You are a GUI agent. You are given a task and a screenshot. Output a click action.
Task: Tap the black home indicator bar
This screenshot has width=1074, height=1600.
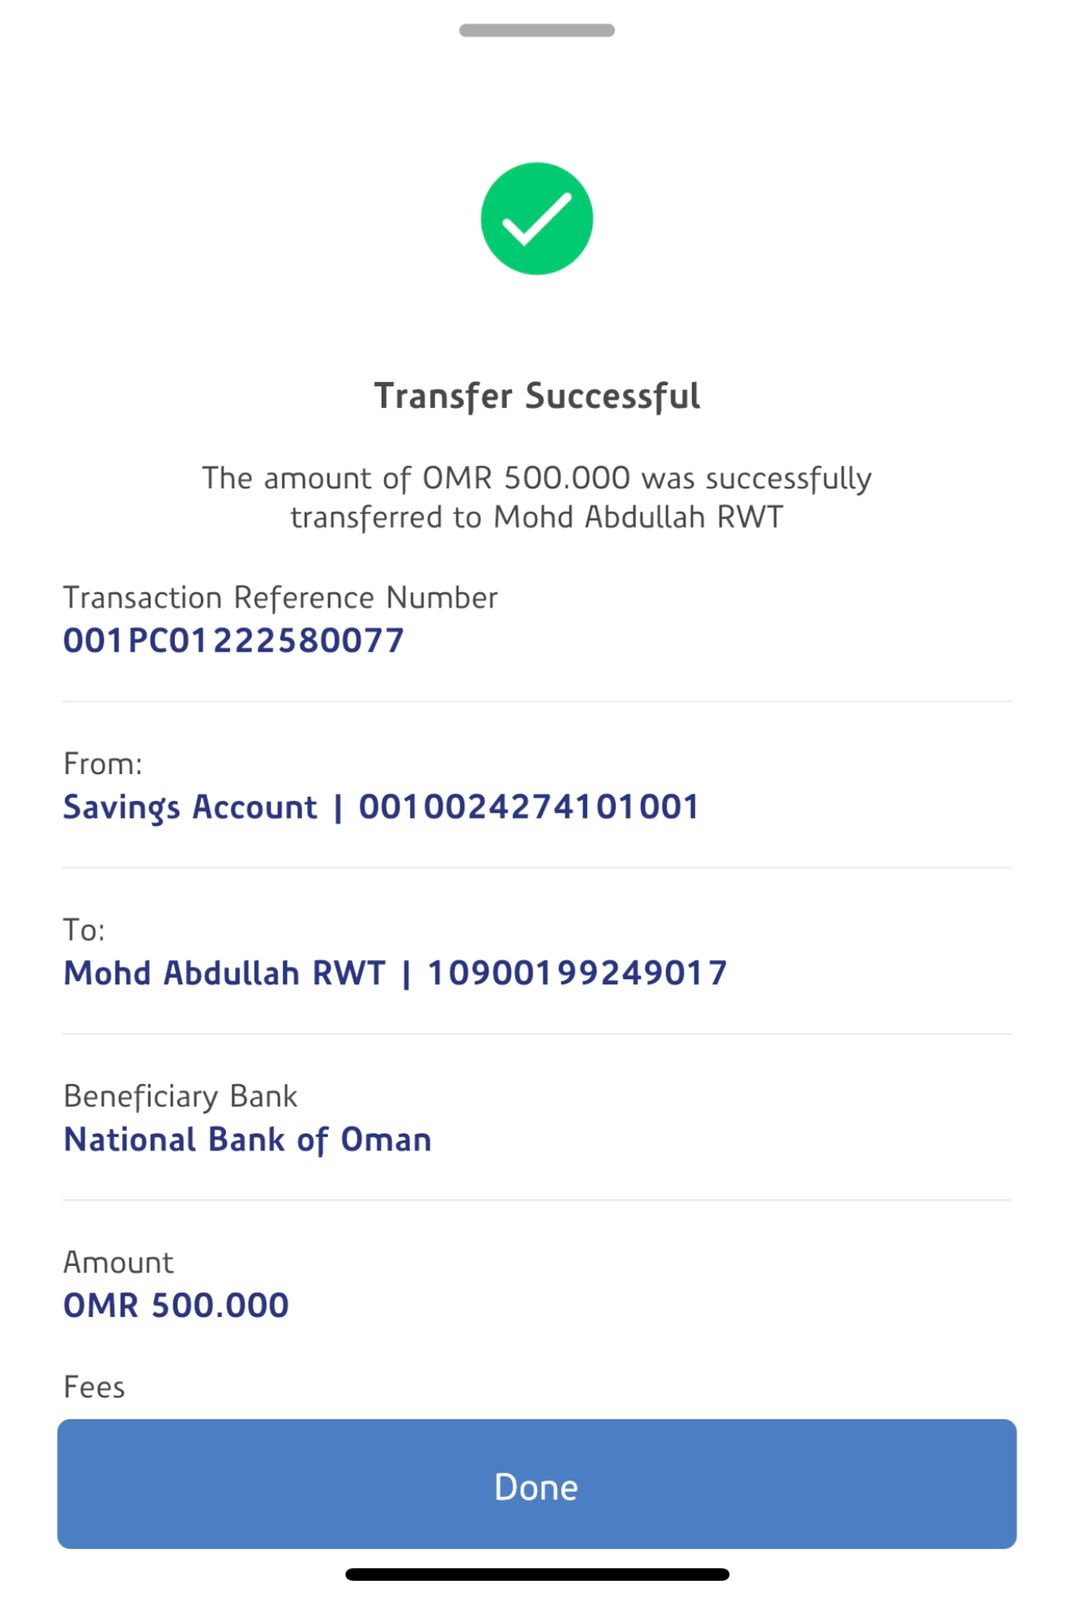537,1575
